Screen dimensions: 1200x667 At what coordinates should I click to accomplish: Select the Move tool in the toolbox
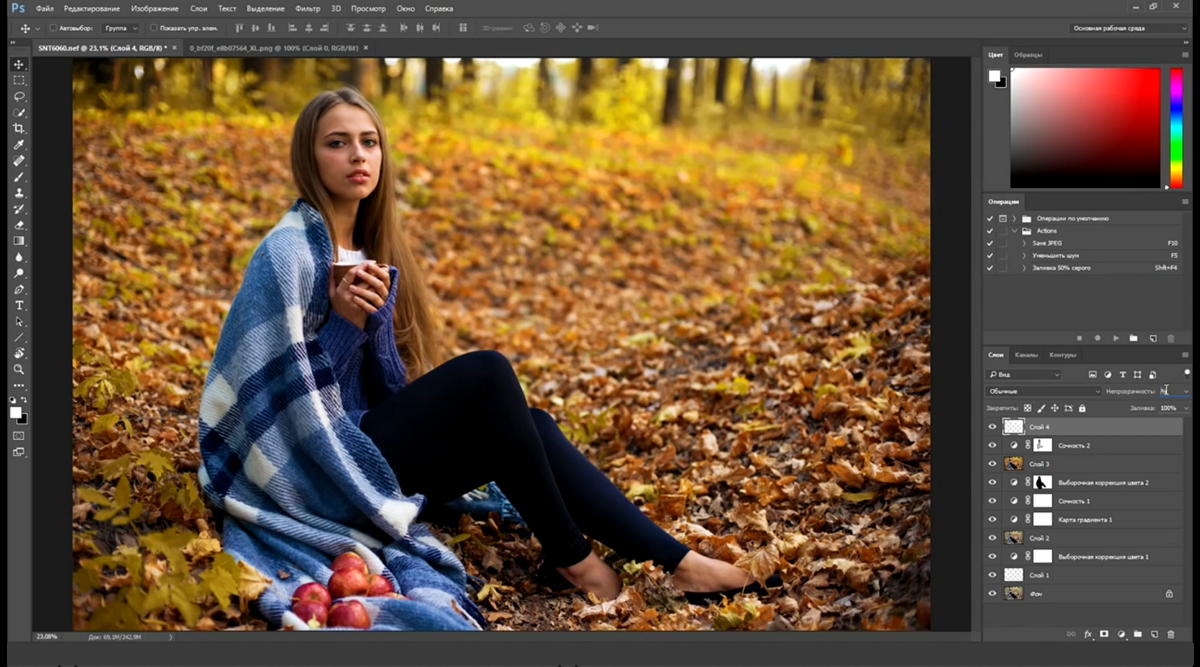[19, 64]
